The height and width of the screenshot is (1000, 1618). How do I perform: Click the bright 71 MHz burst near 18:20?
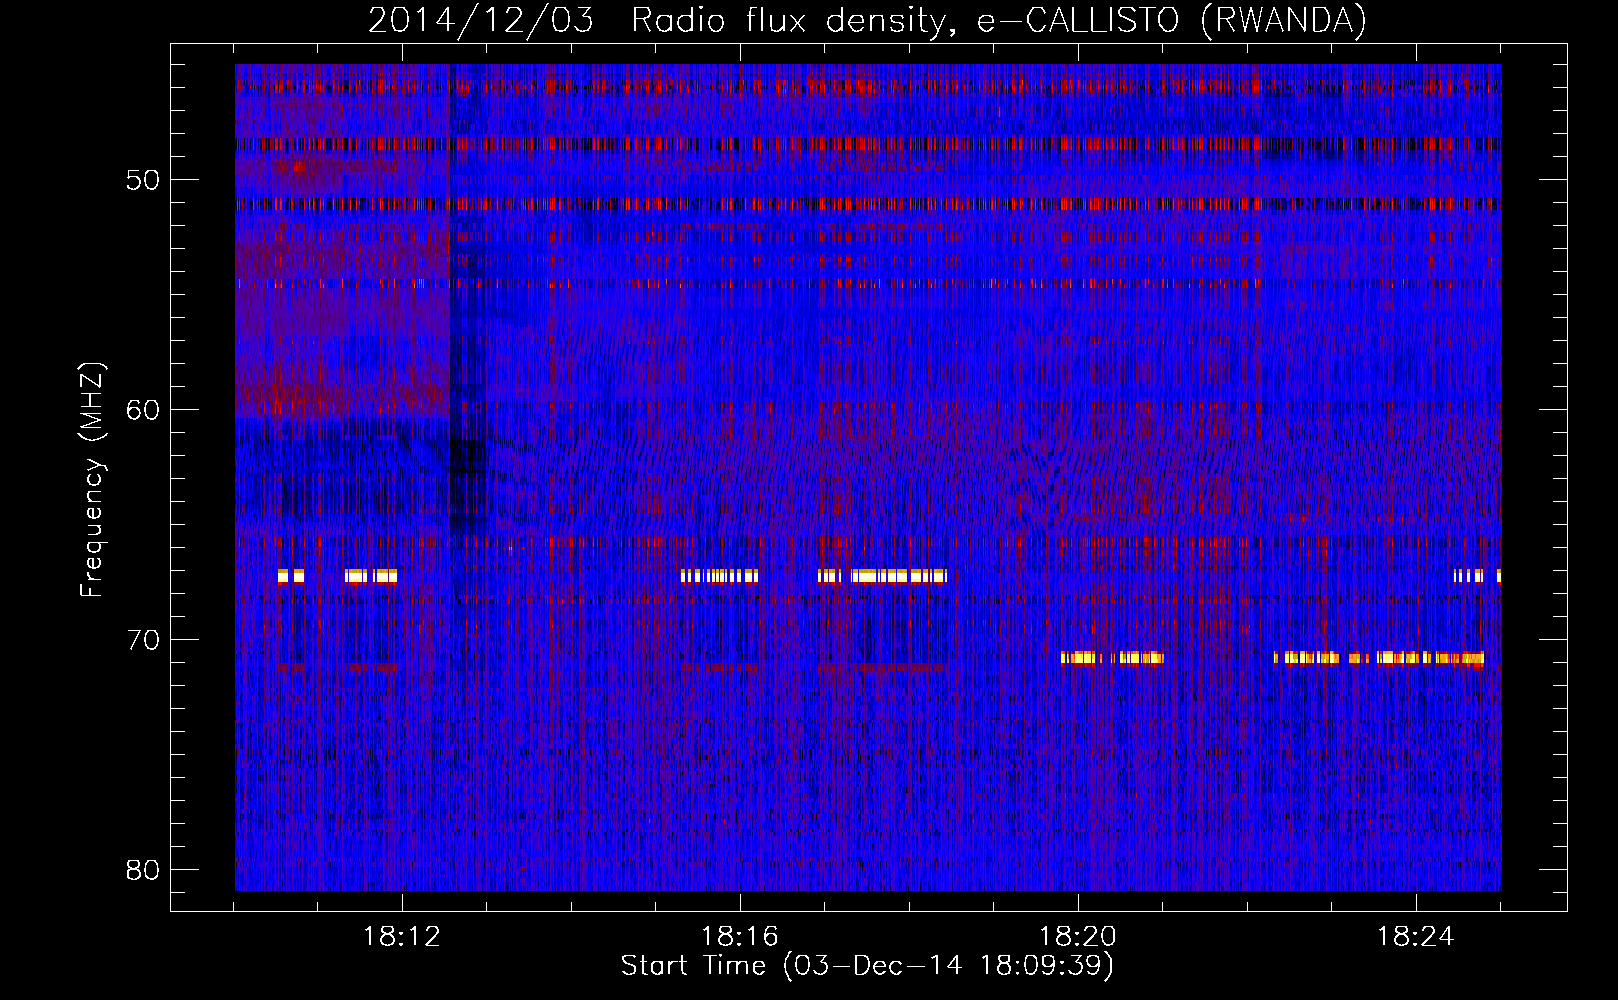(1112, 658)
